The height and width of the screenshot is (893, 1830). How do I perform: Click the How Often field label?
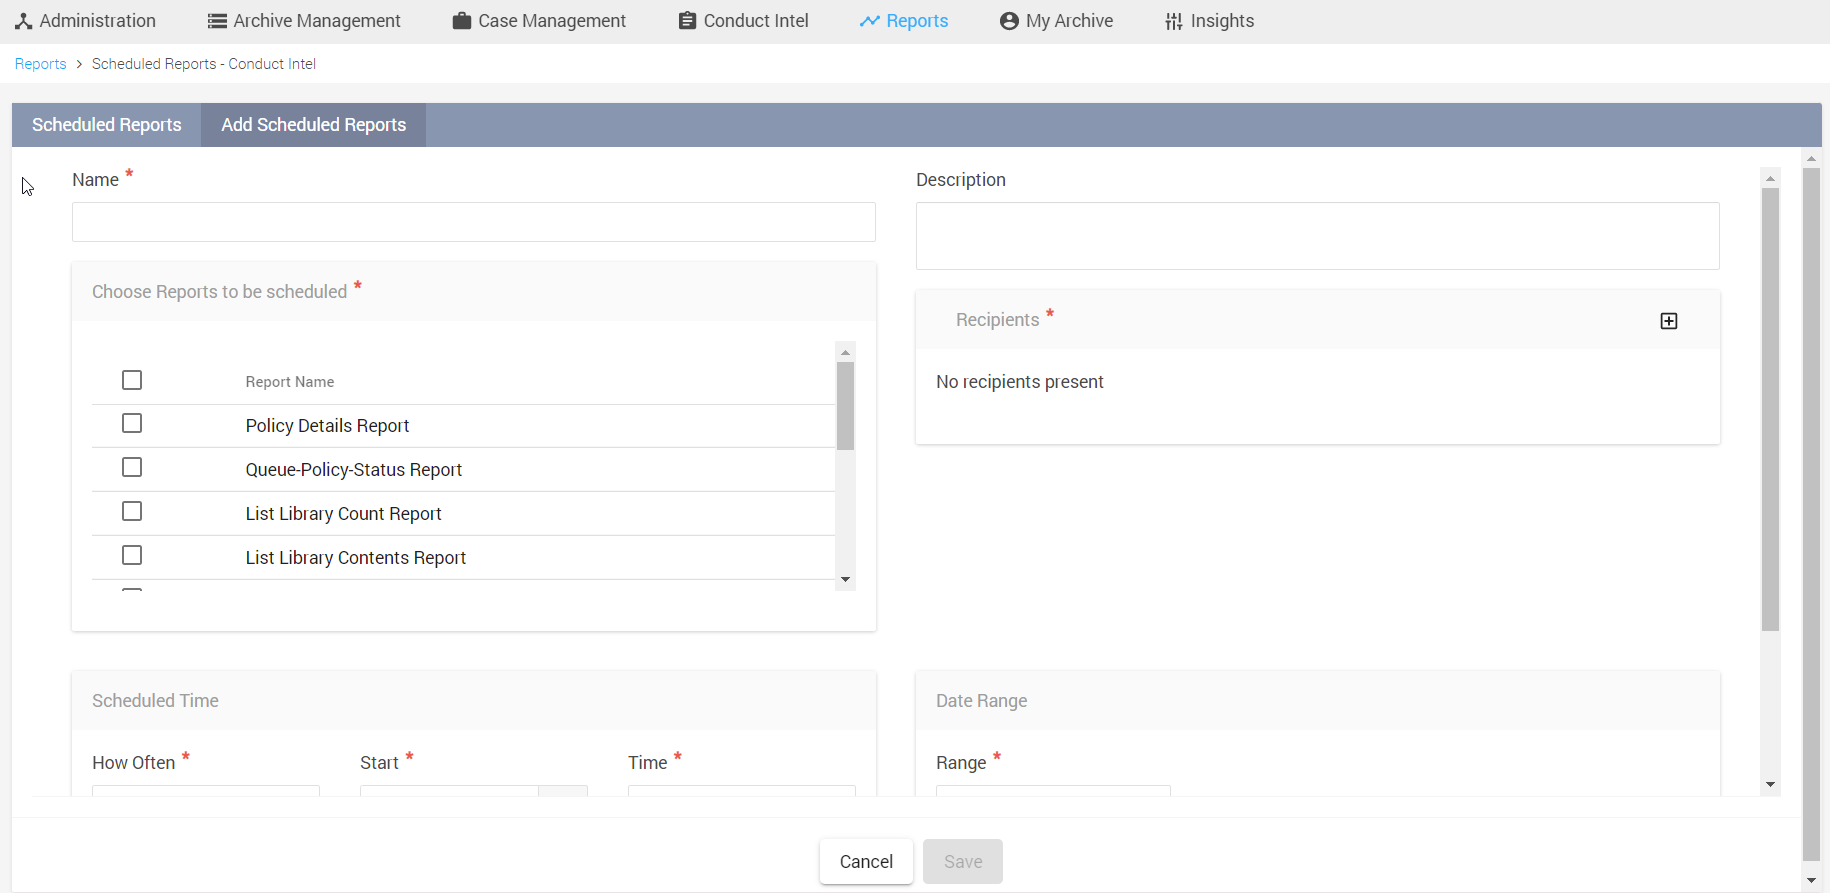click(x=134, y=763)
